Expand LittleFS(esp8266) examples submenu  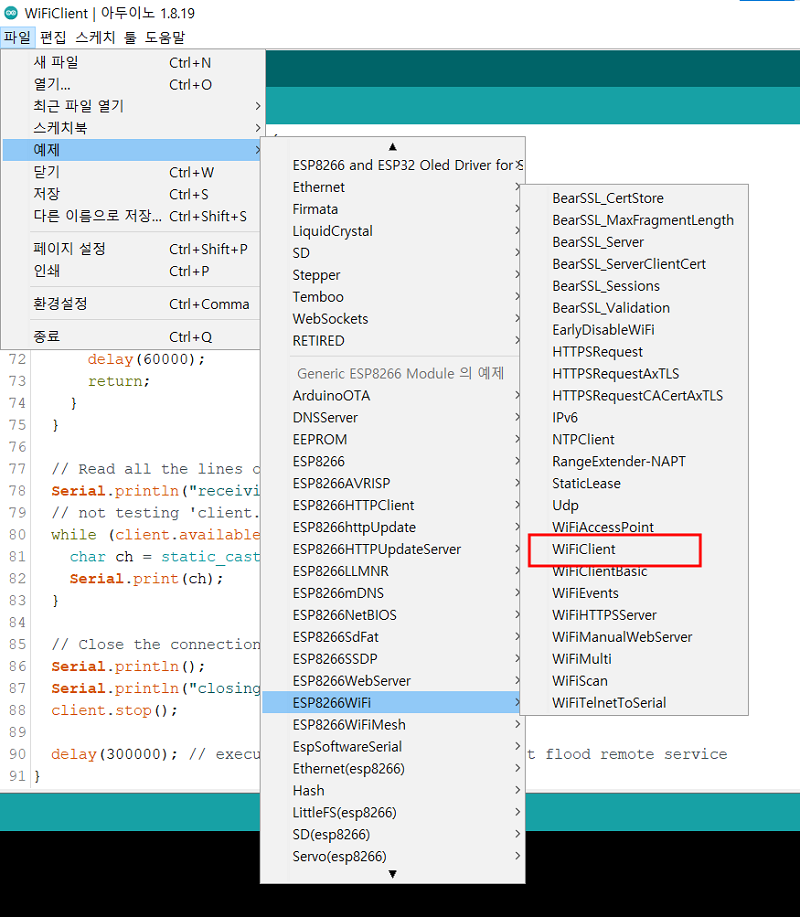click(392, 812)
